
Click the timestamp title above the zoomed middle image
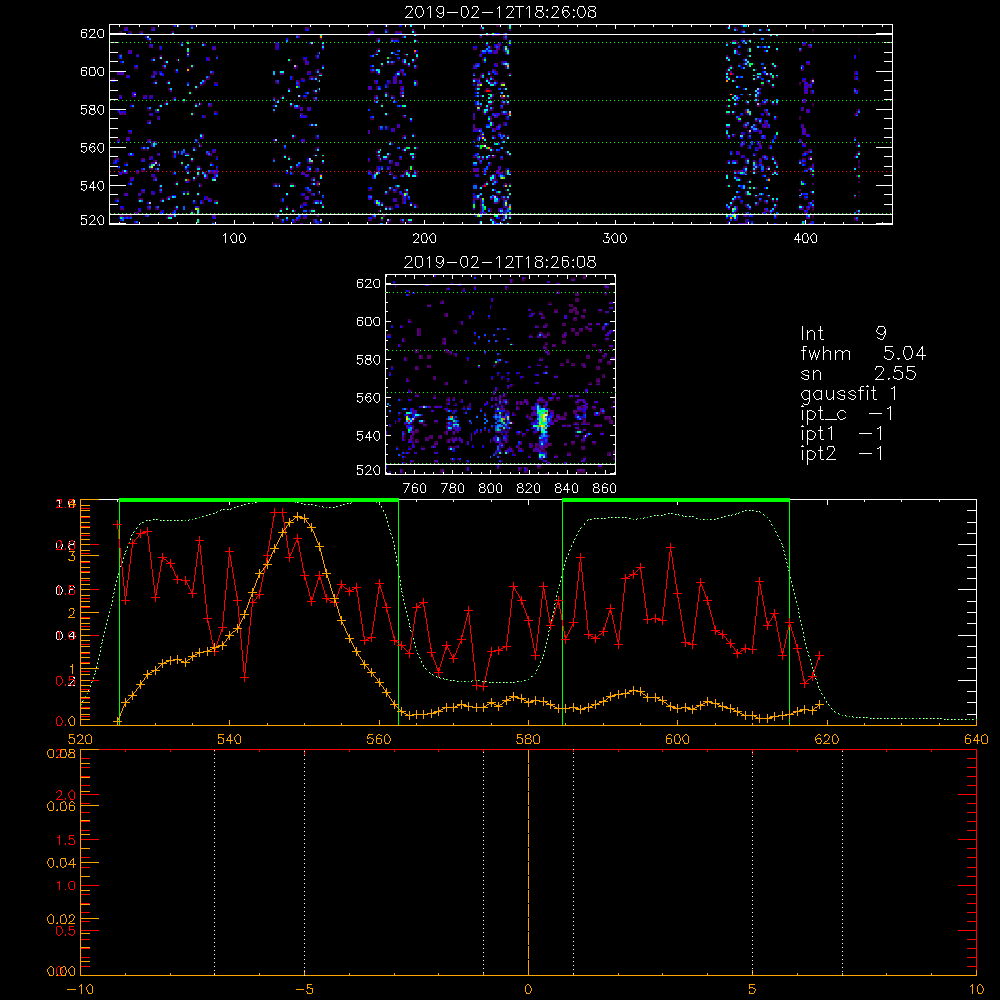[x=500, y=262]
